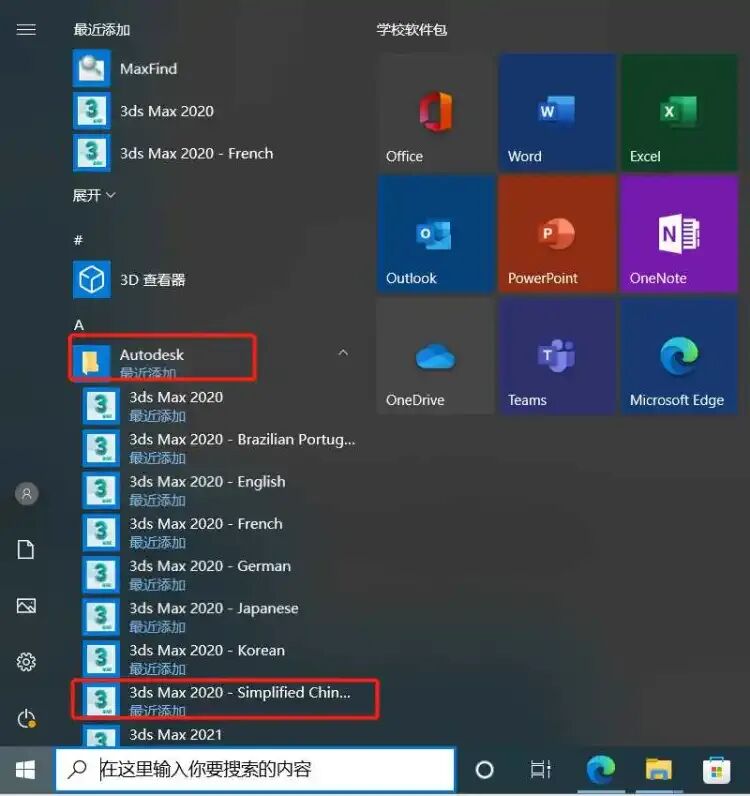750x796 pixels.
Task: Open the PowerPoint tile
Action: coord(558,234)
